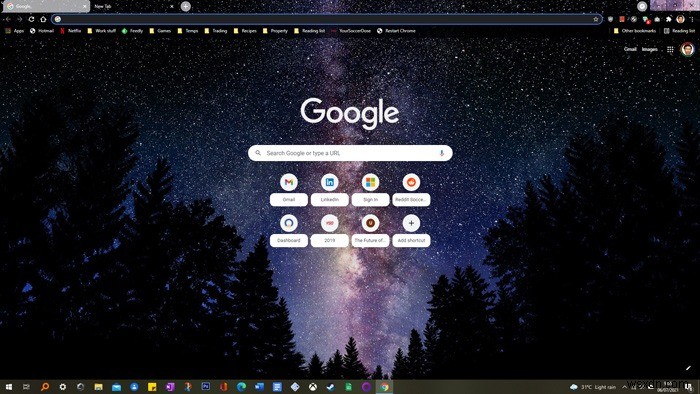Customize this page with pencil icon
Image resolution: width=700 pixels, height=394 pixels.
pyautogui.click(x=688, y=368)
